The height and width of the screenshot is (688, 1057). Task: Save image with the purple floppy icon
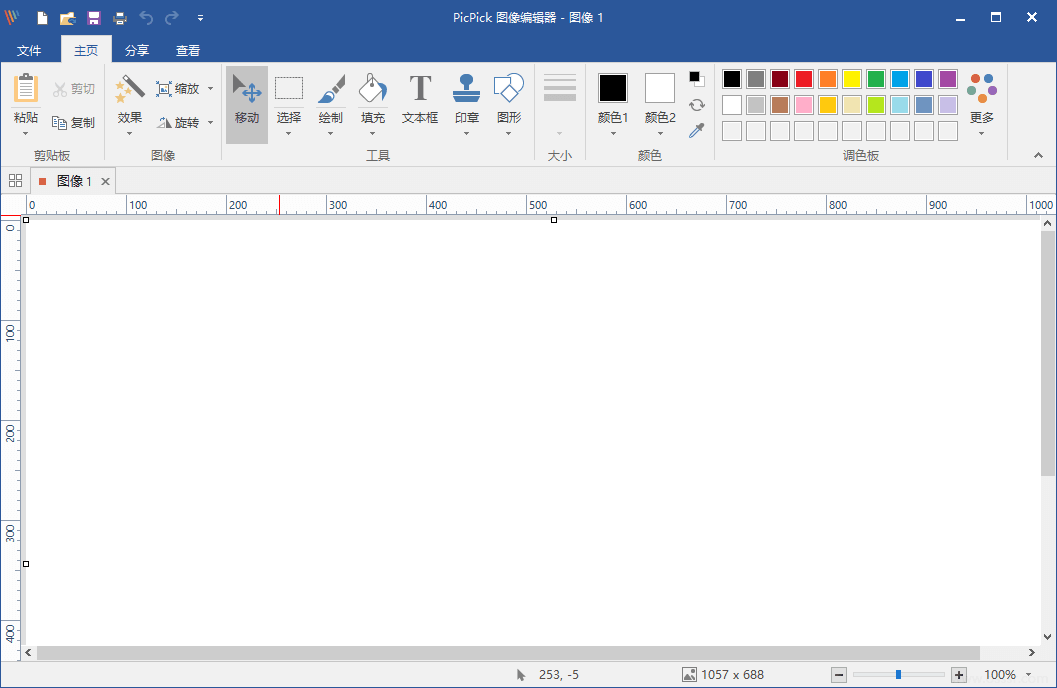click(94, 18)
